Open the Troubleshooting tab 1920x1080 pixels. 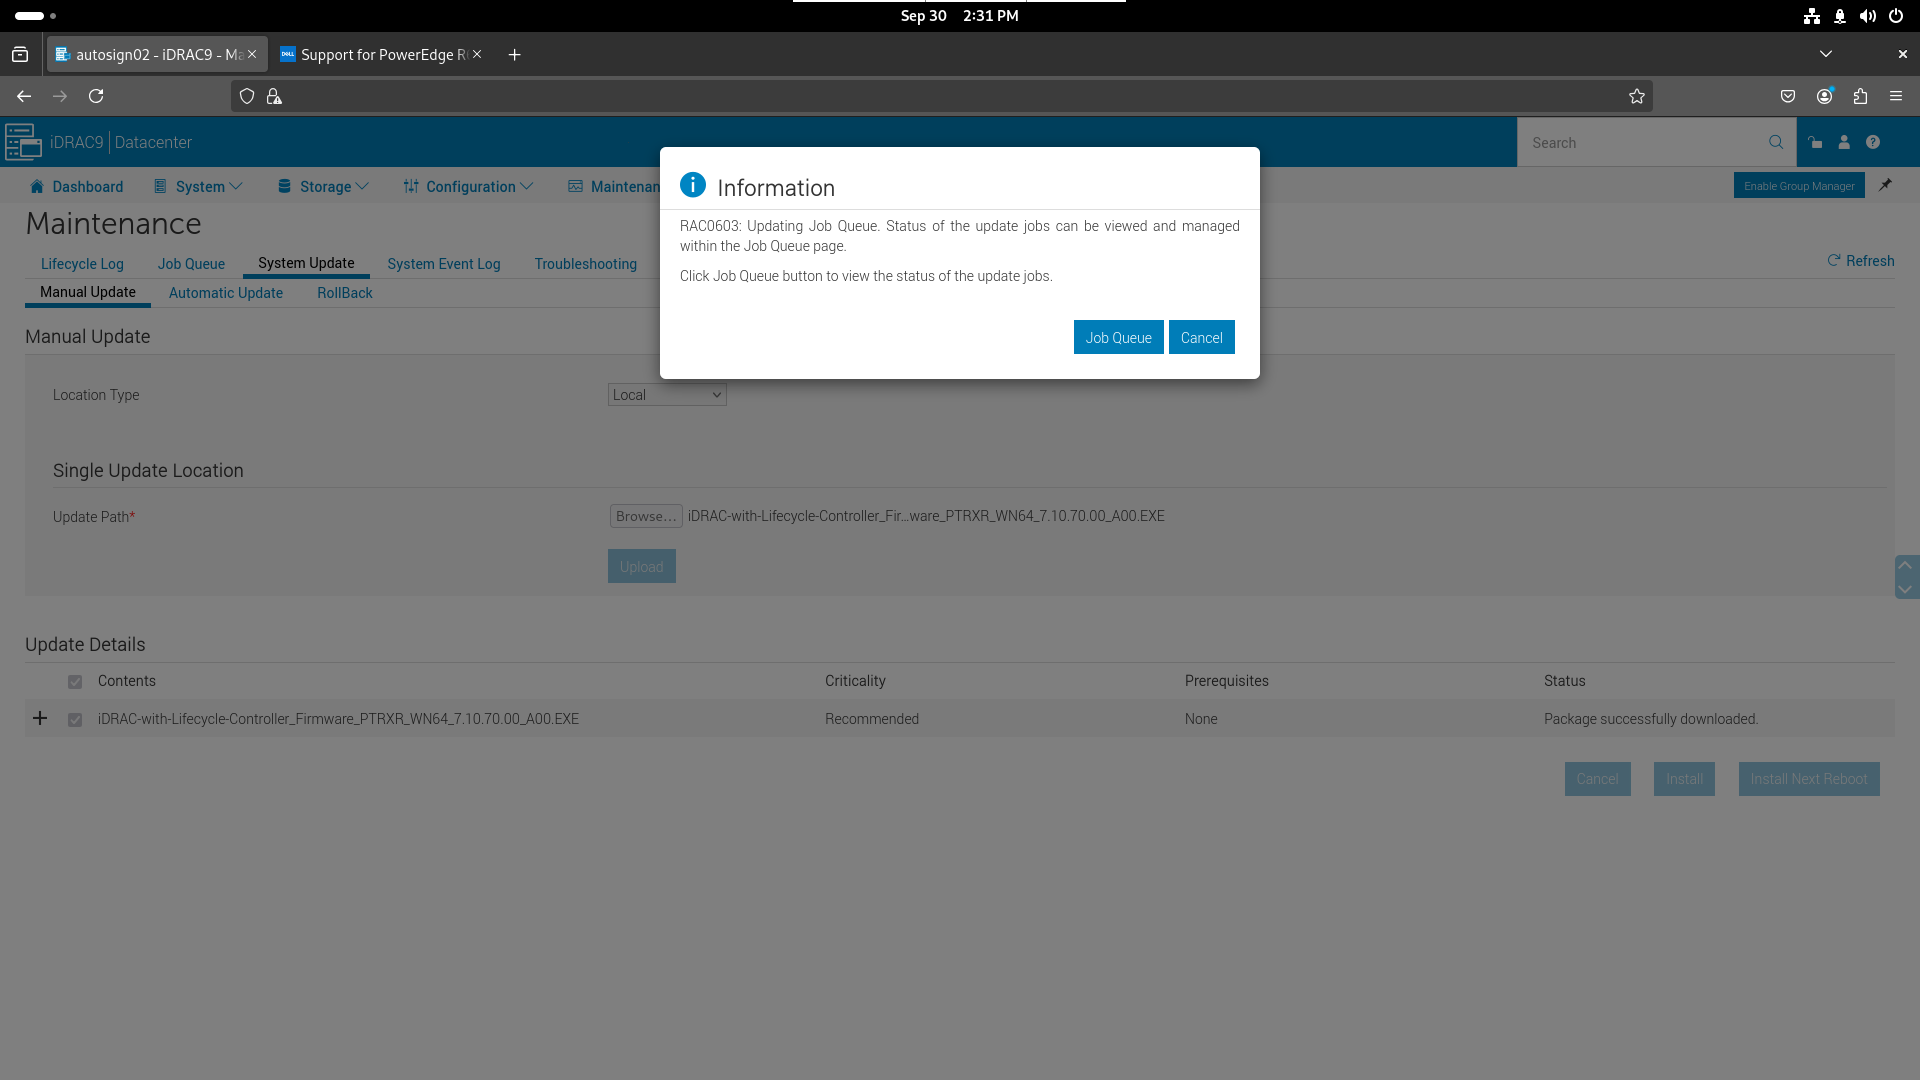[585, 264]
